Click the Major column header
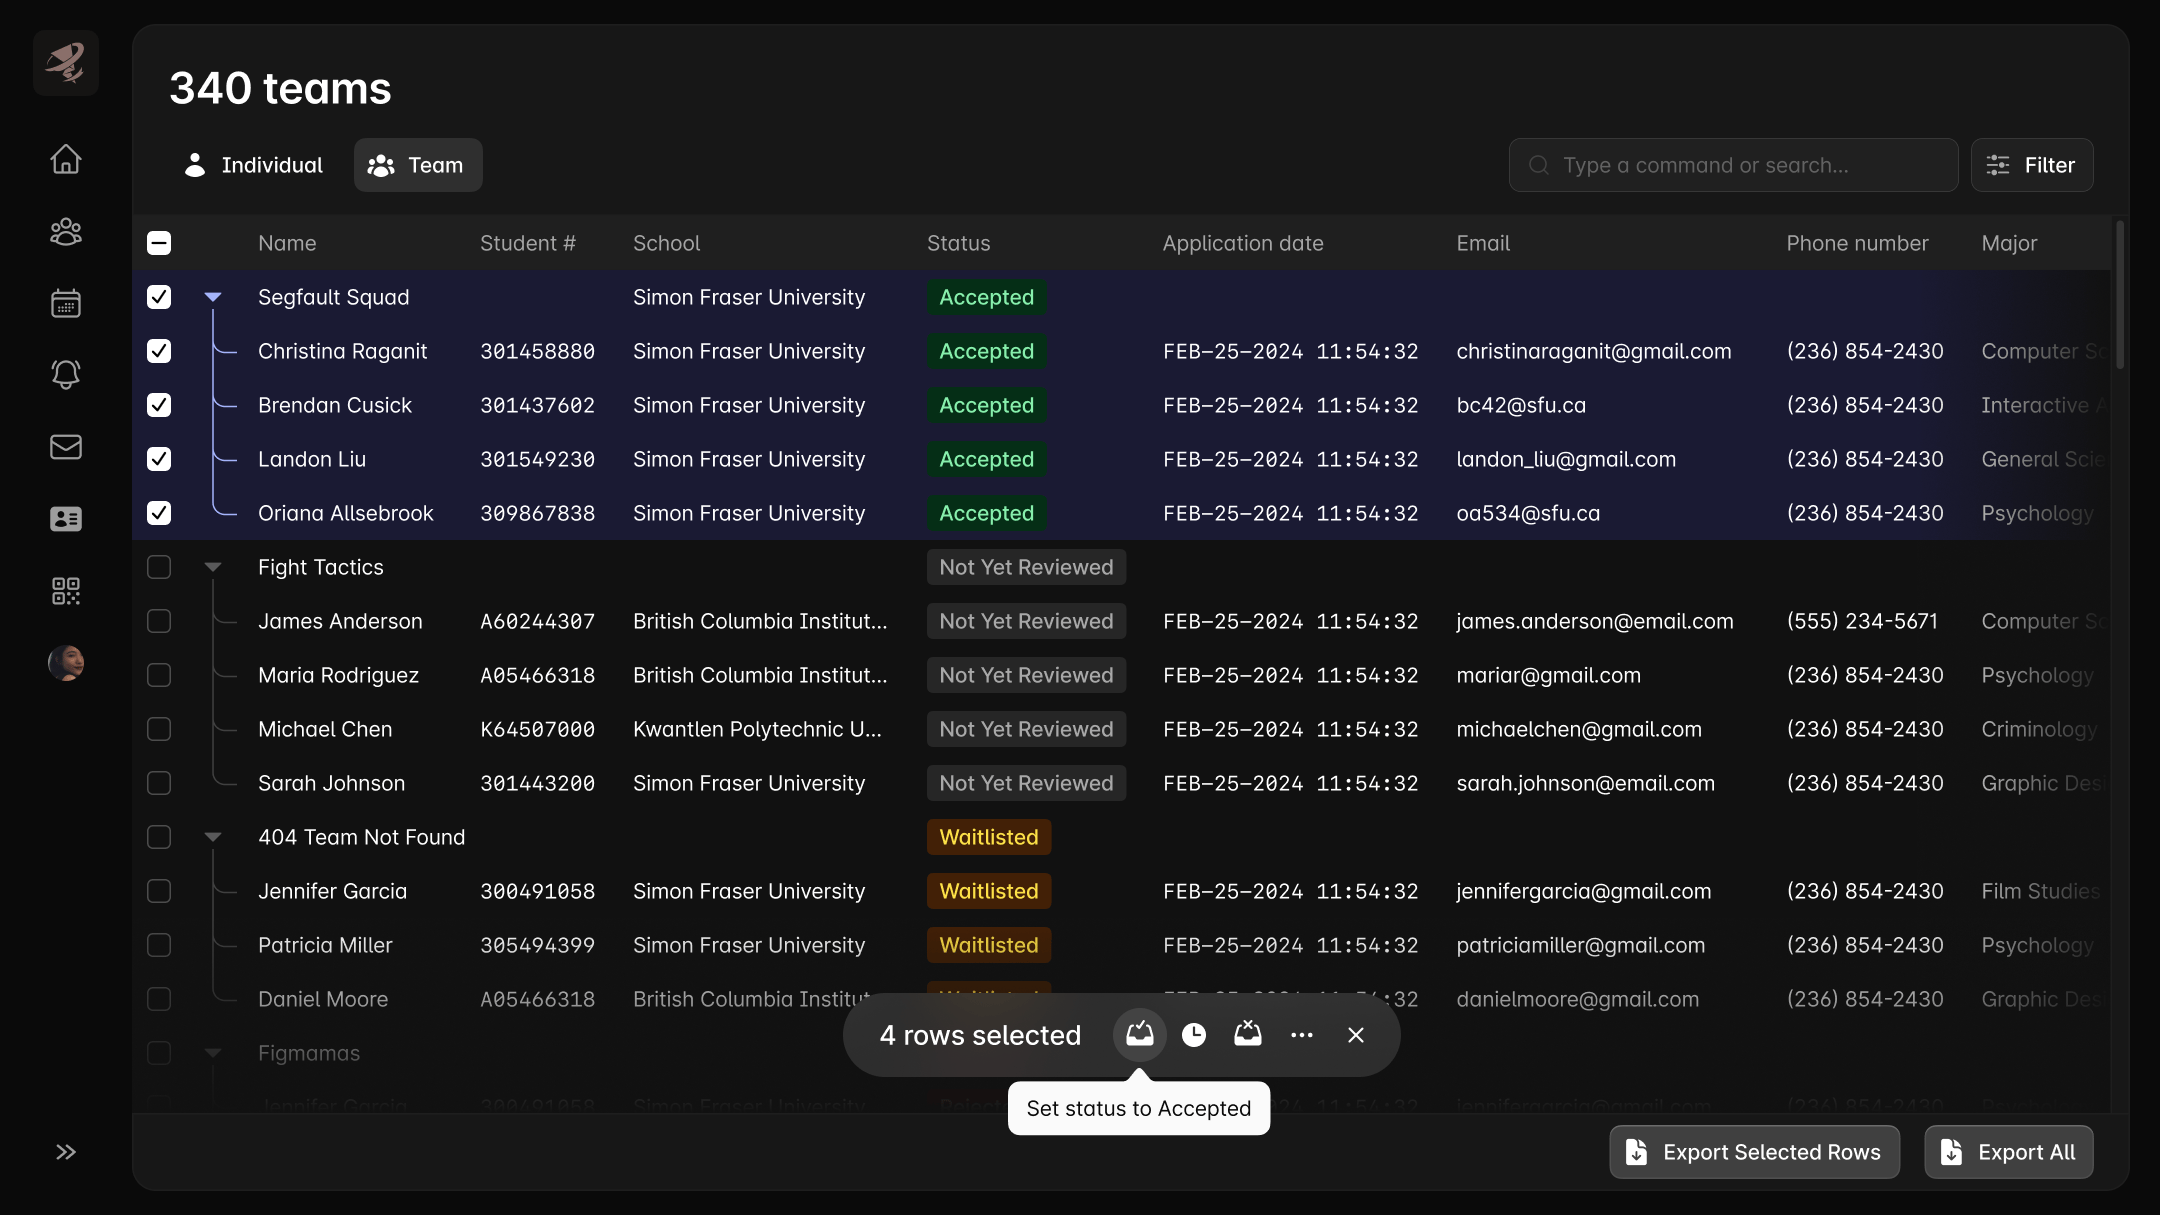Image resolution: width=2160 pixels, height=1215 pixels. [2009, 243]
